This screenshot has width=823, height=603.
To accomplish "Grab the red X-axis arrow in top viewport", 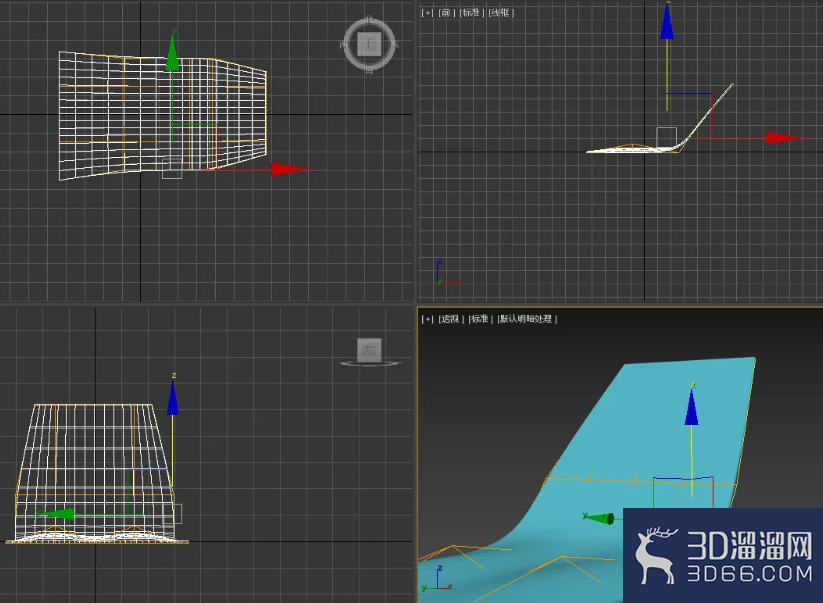I will (289, 169).
